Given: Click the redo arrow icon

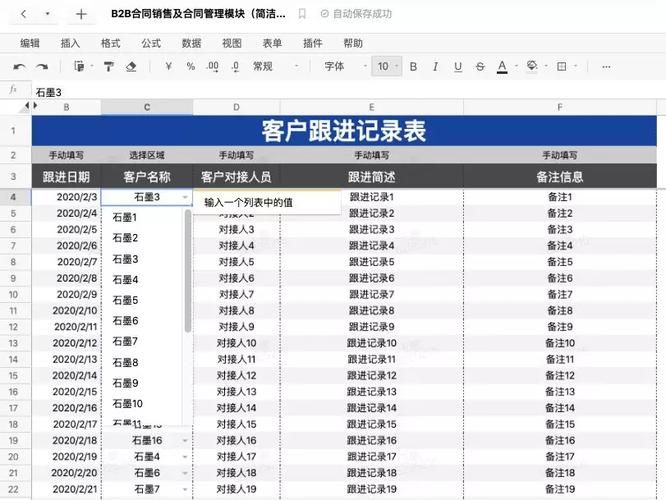Looking at the screenshot, I should click(x=42, y=67).
